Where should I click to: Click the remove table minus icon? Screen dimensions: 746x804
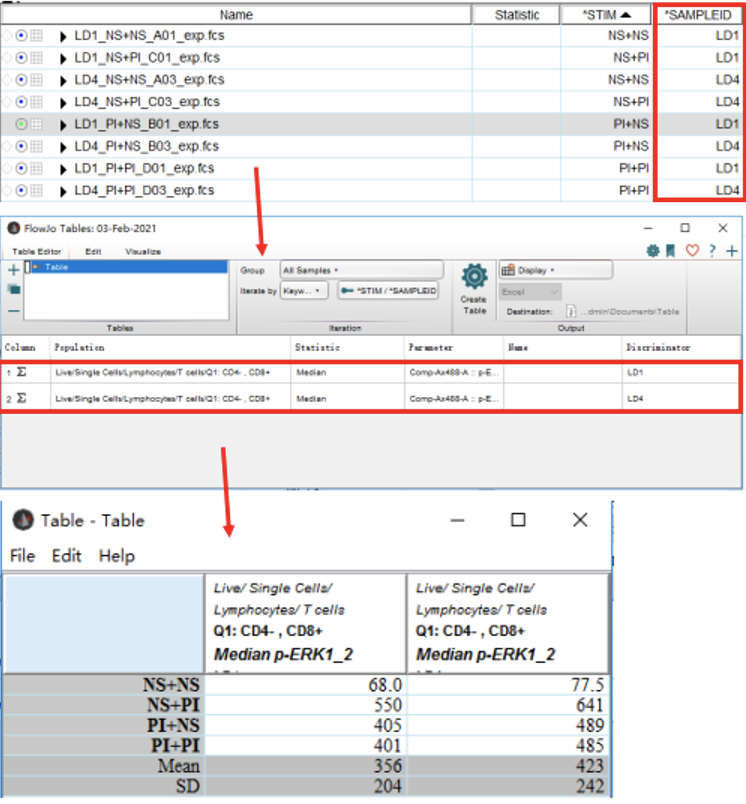13,311
